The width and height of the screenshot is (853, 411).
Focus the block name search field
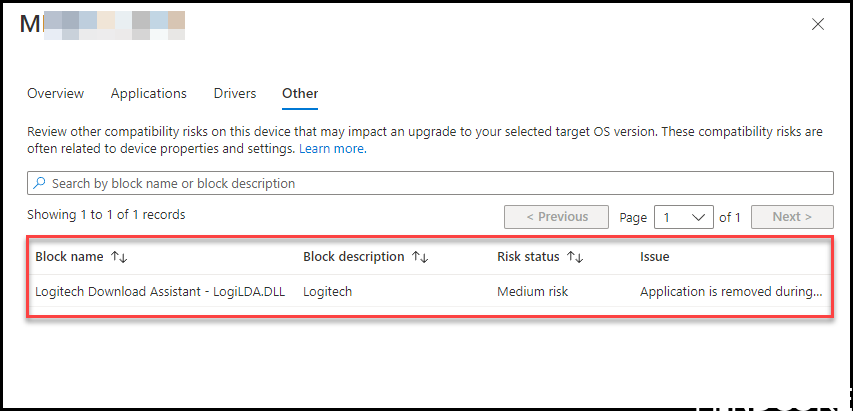430,183
